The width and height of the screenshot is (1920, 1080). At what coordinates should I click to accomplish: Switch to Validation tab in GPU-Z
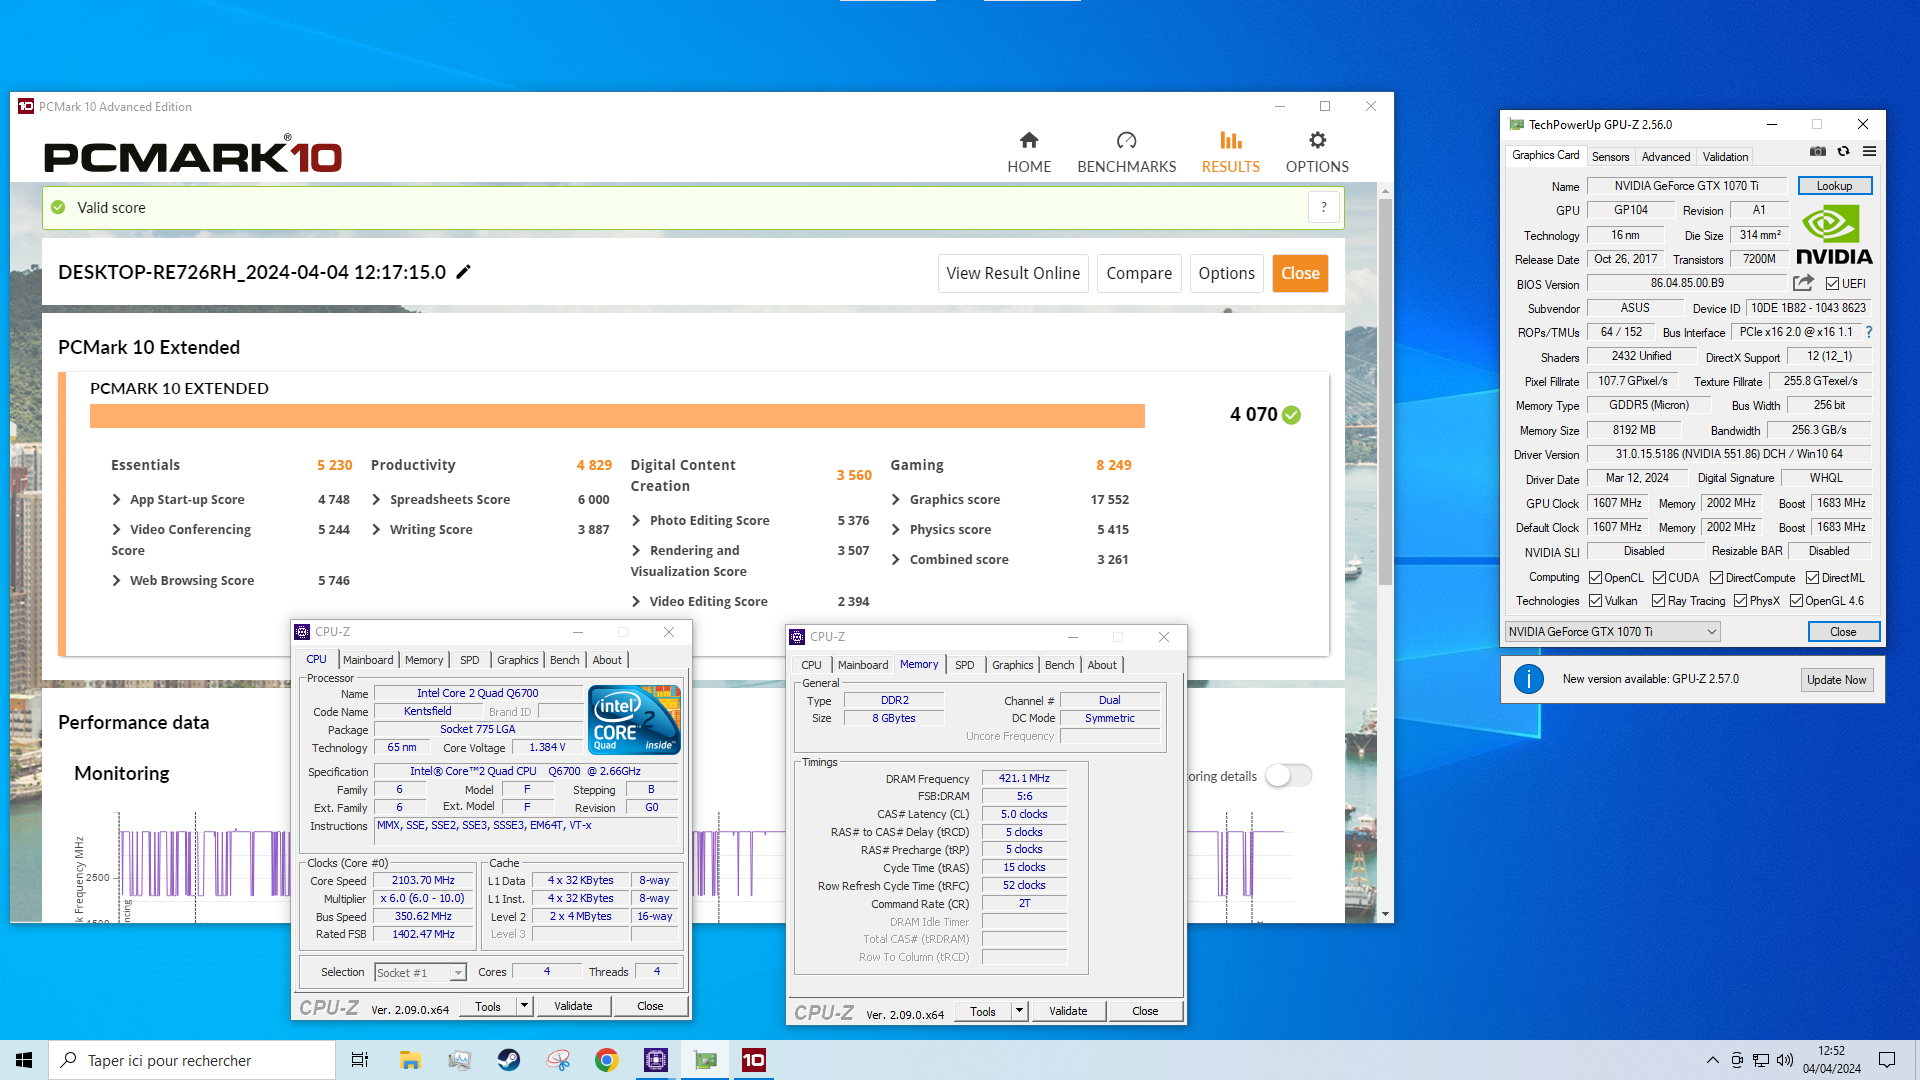1725,157
